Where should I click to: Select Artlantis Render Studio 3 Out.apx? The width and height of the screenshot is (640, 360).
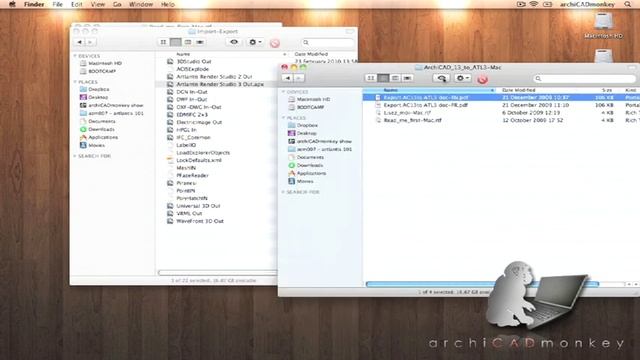[x=220, y=84]
